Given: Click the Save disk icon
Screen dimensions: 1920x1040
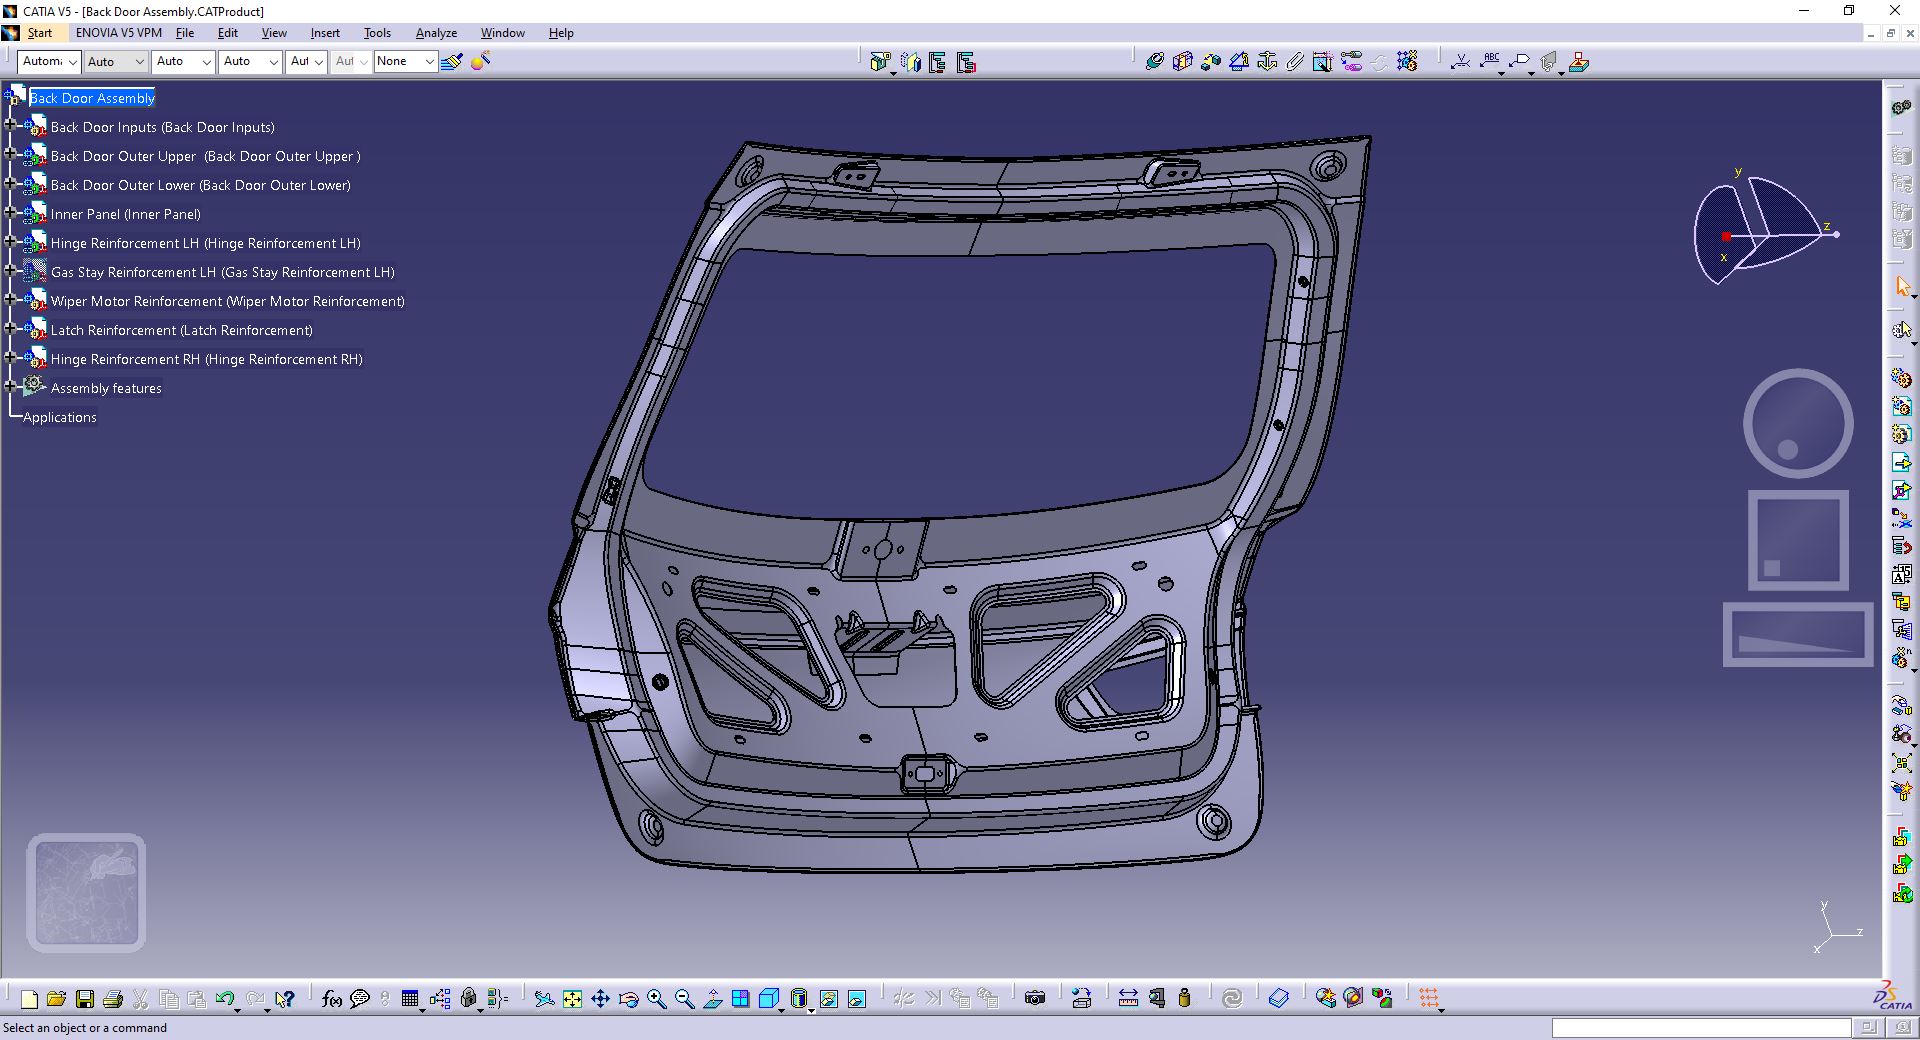Looking at the screenshot, I should coord(85,999).
